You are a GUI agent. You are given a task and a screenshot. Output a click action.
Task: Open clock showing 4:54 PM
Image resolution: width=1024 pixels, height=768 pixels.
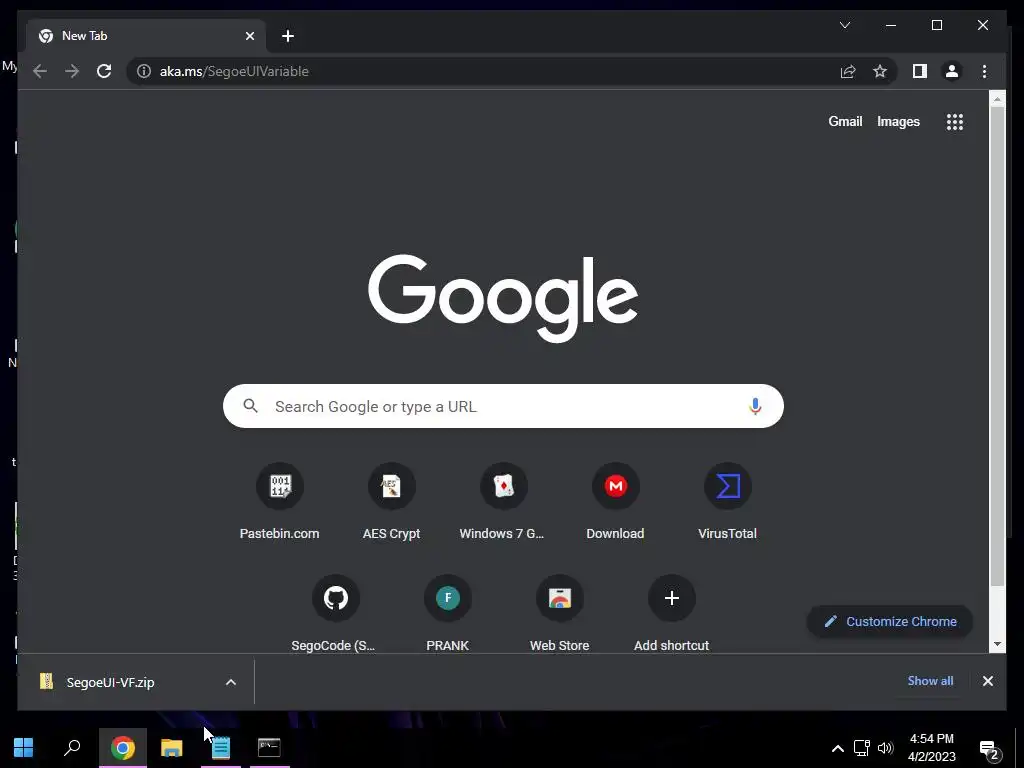pos(932,748)
